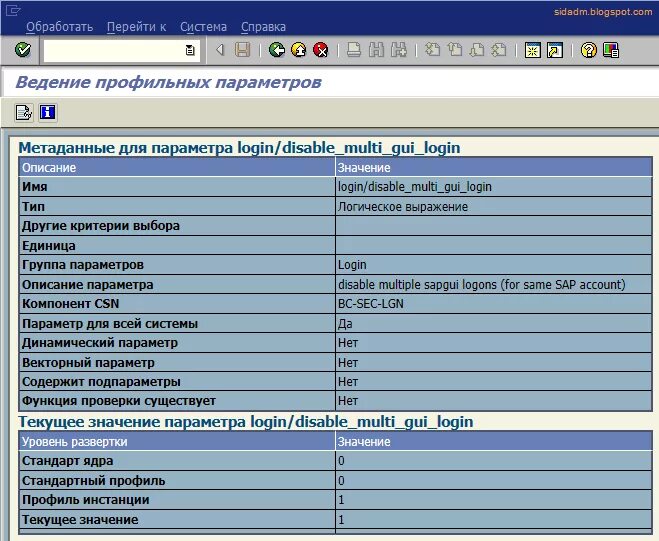Click the Find binoculars icon
Viewport: 659px width, 541px height.
376,50
